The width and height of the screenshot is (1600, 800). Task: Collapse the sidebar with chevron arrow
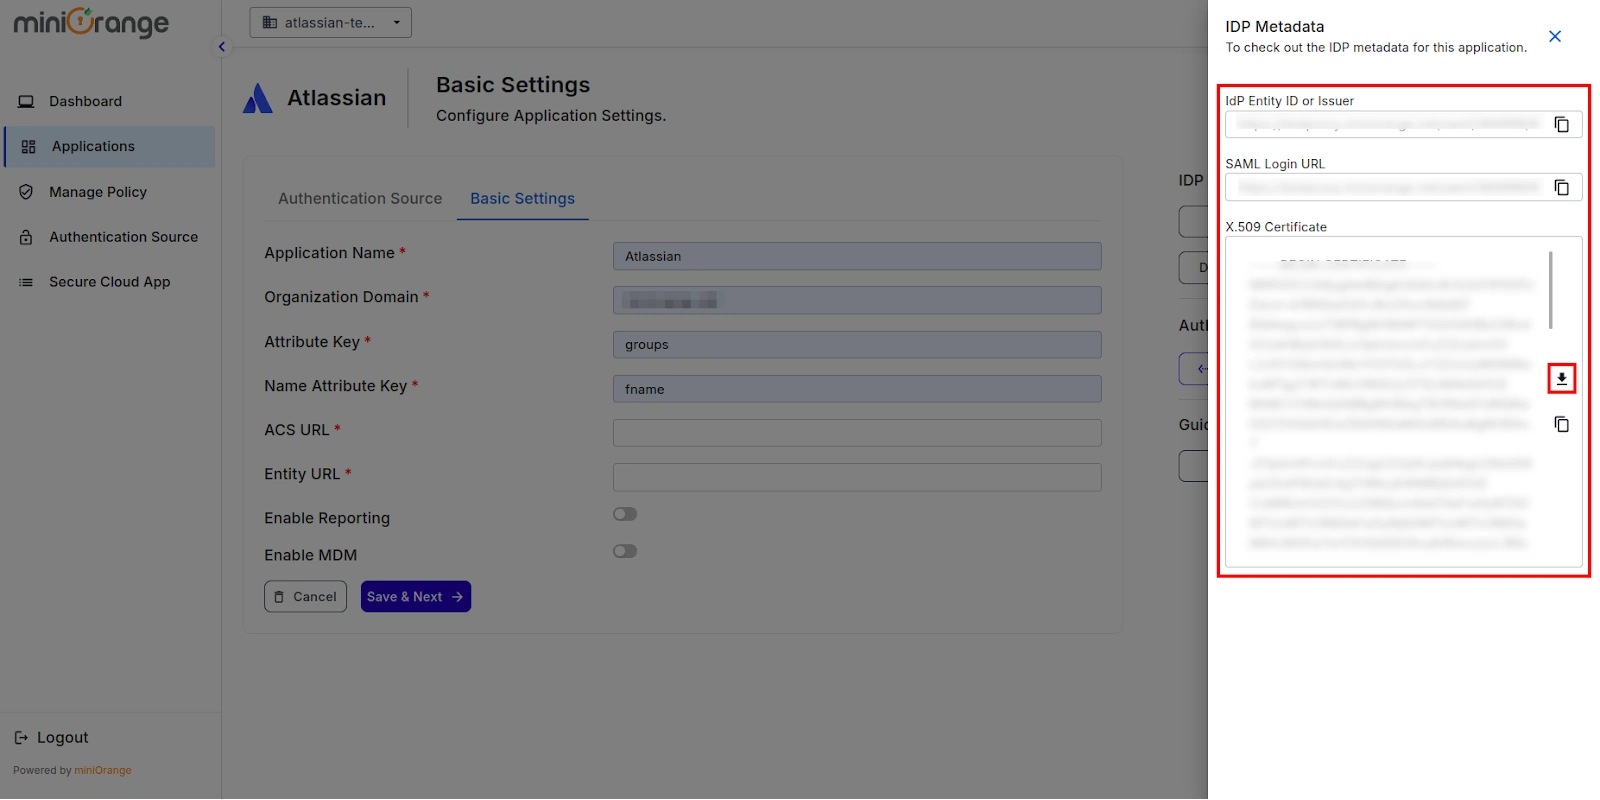(x=222, y=47)
